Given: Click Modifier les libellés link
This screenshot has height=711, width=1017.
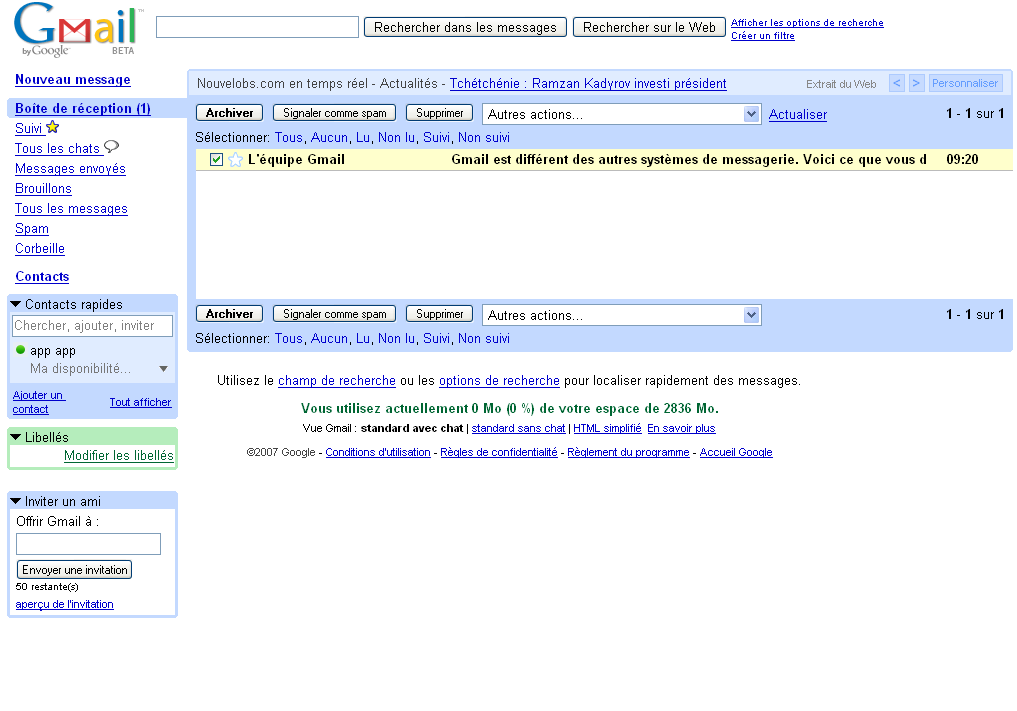Looking at the screenshot, I should [x=119, y=455].
